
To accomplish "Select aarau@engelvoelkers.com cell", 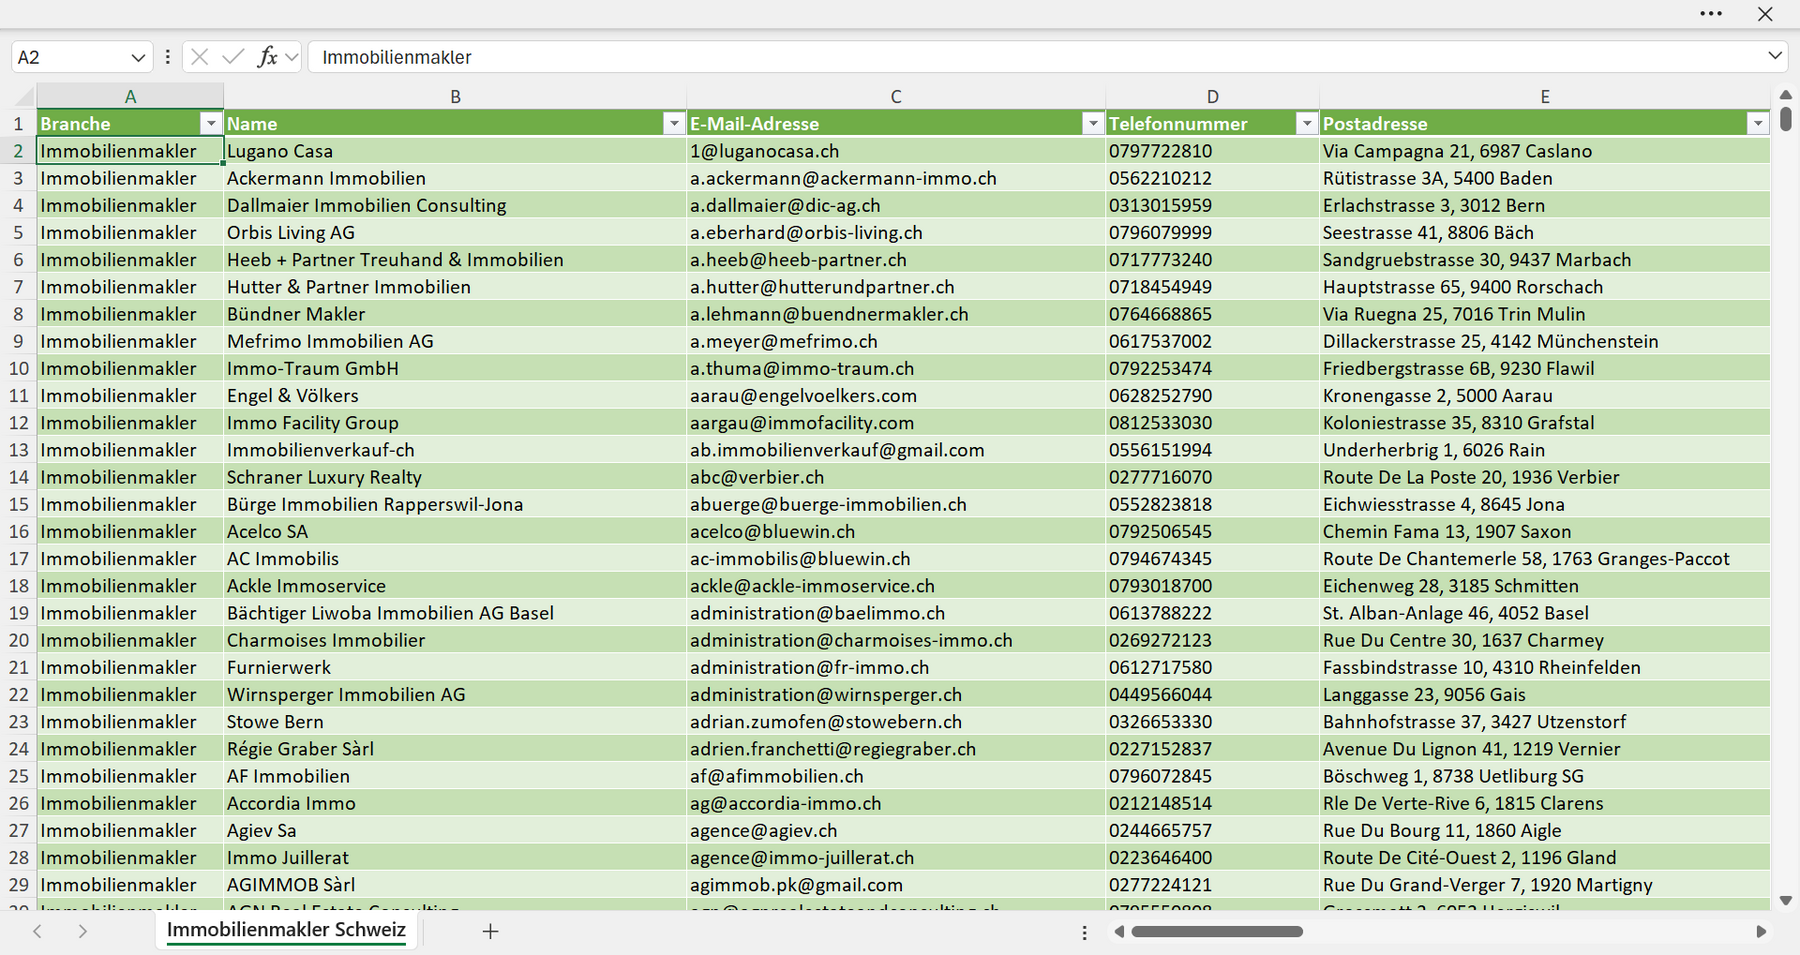I will coord(896,395).
